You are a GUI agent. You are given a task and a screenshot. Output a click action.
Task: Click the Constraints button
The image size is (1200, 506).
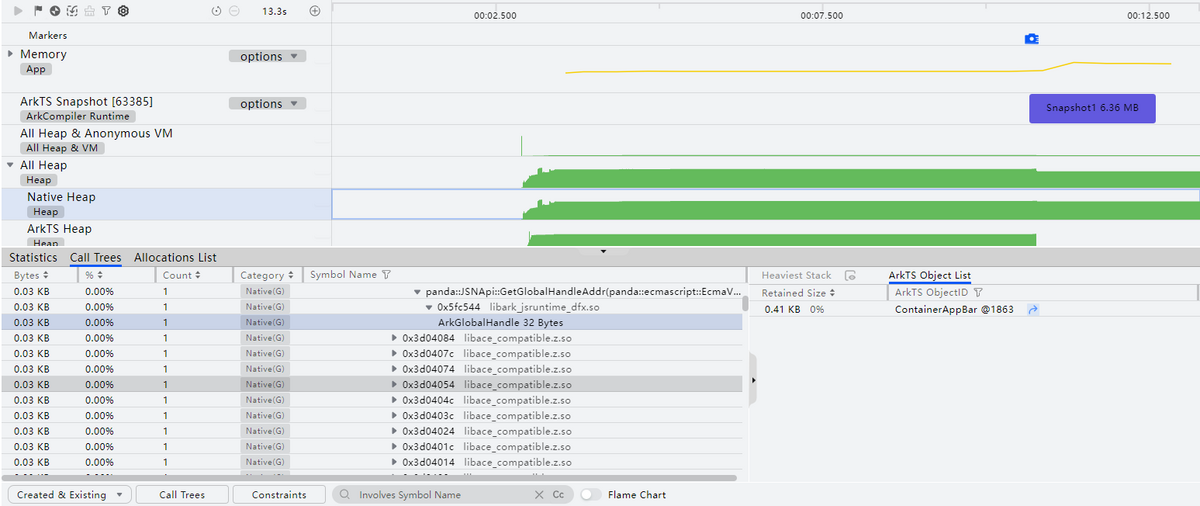[x=279, y=495]
